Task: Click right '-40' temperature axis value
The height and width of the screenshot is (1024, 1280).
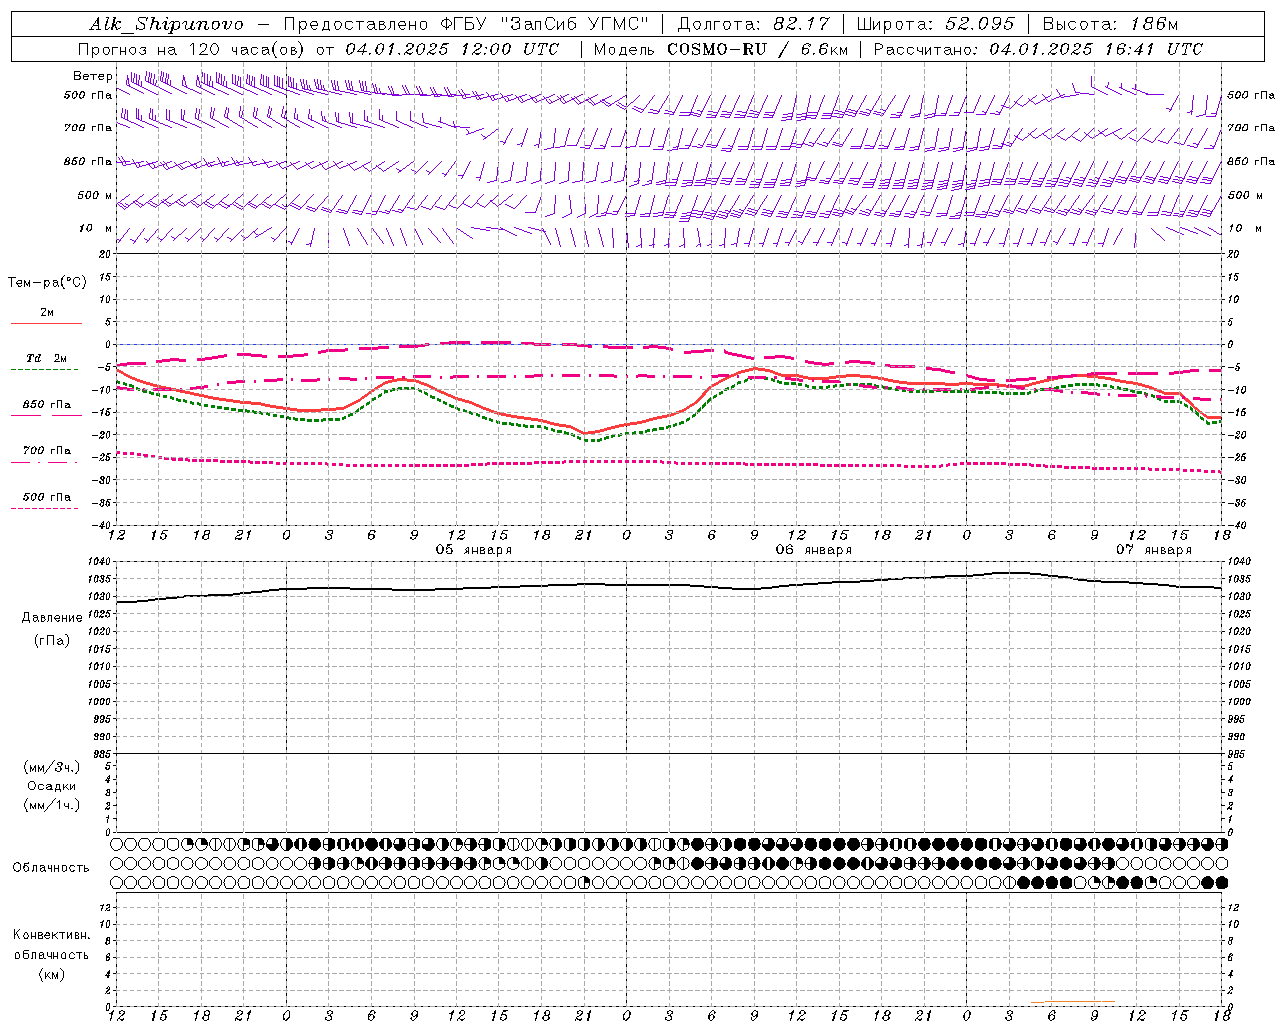Action: coord(1236,525)
